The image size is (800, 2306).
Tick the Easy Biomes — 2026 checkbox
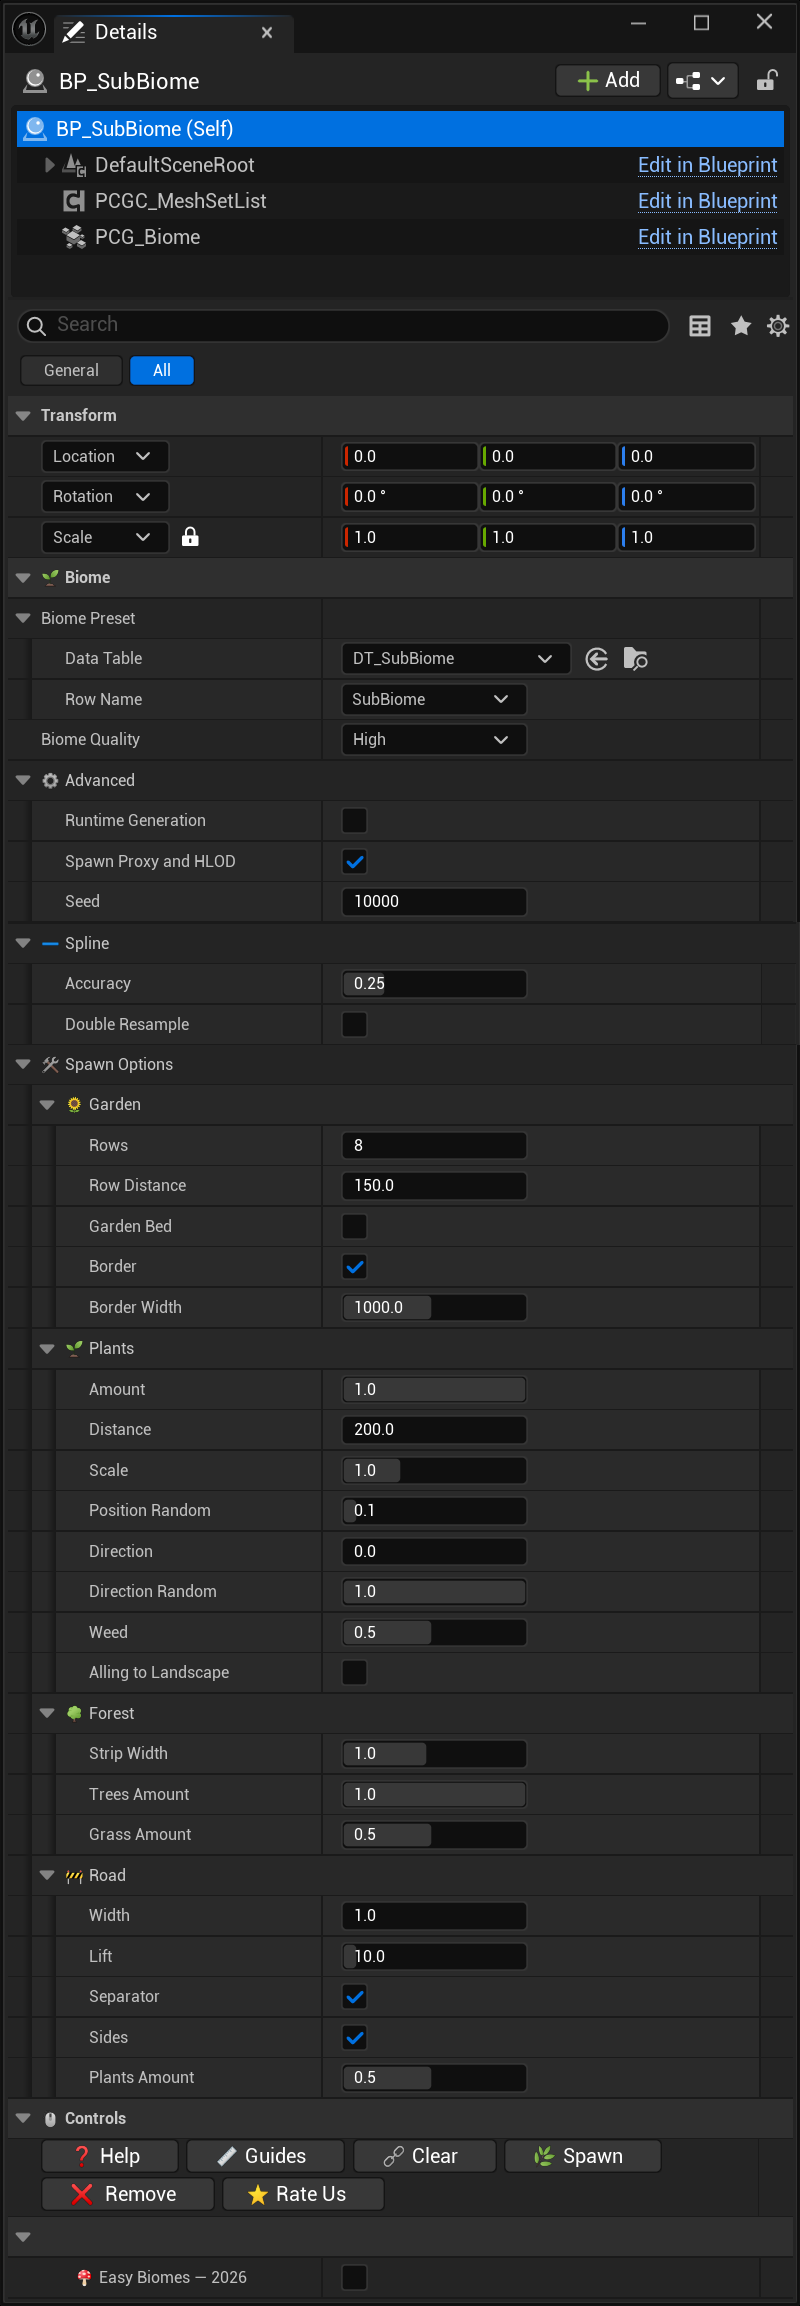coord(354,2277)
